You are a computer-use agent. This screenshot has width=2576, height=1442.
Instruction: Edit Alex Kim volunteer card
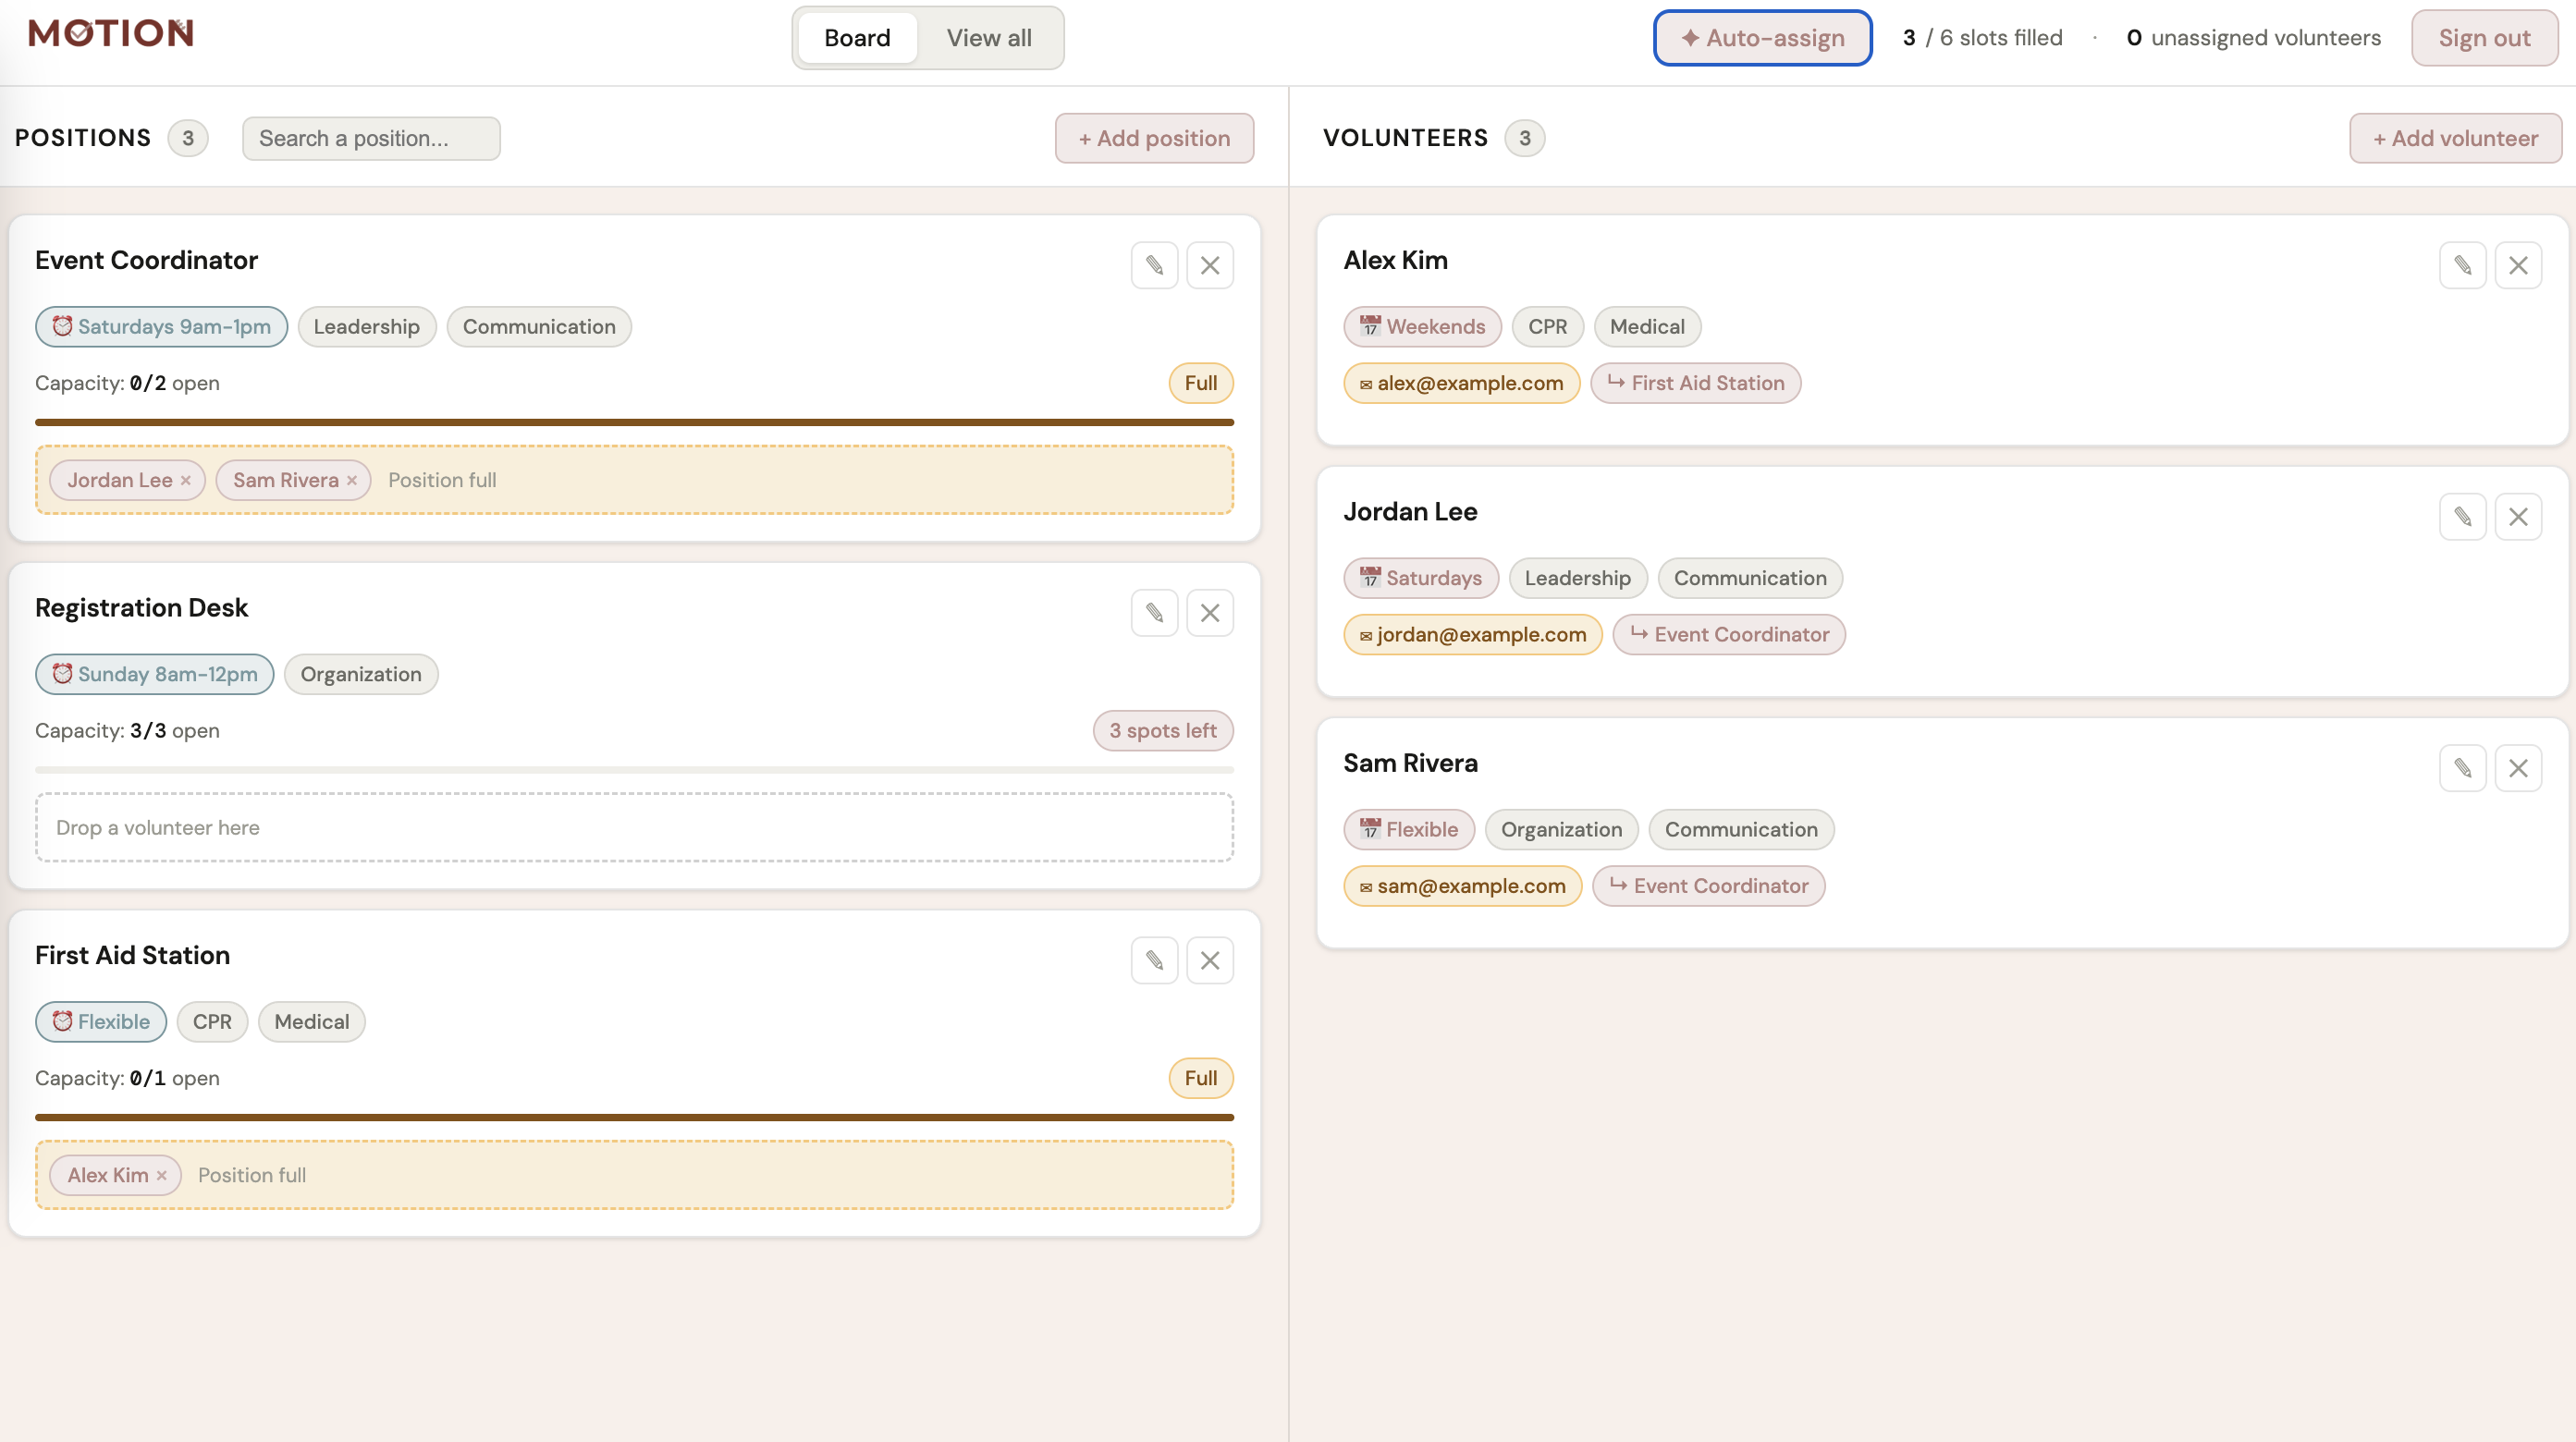pyautogui.click(x=2462, y=265)
